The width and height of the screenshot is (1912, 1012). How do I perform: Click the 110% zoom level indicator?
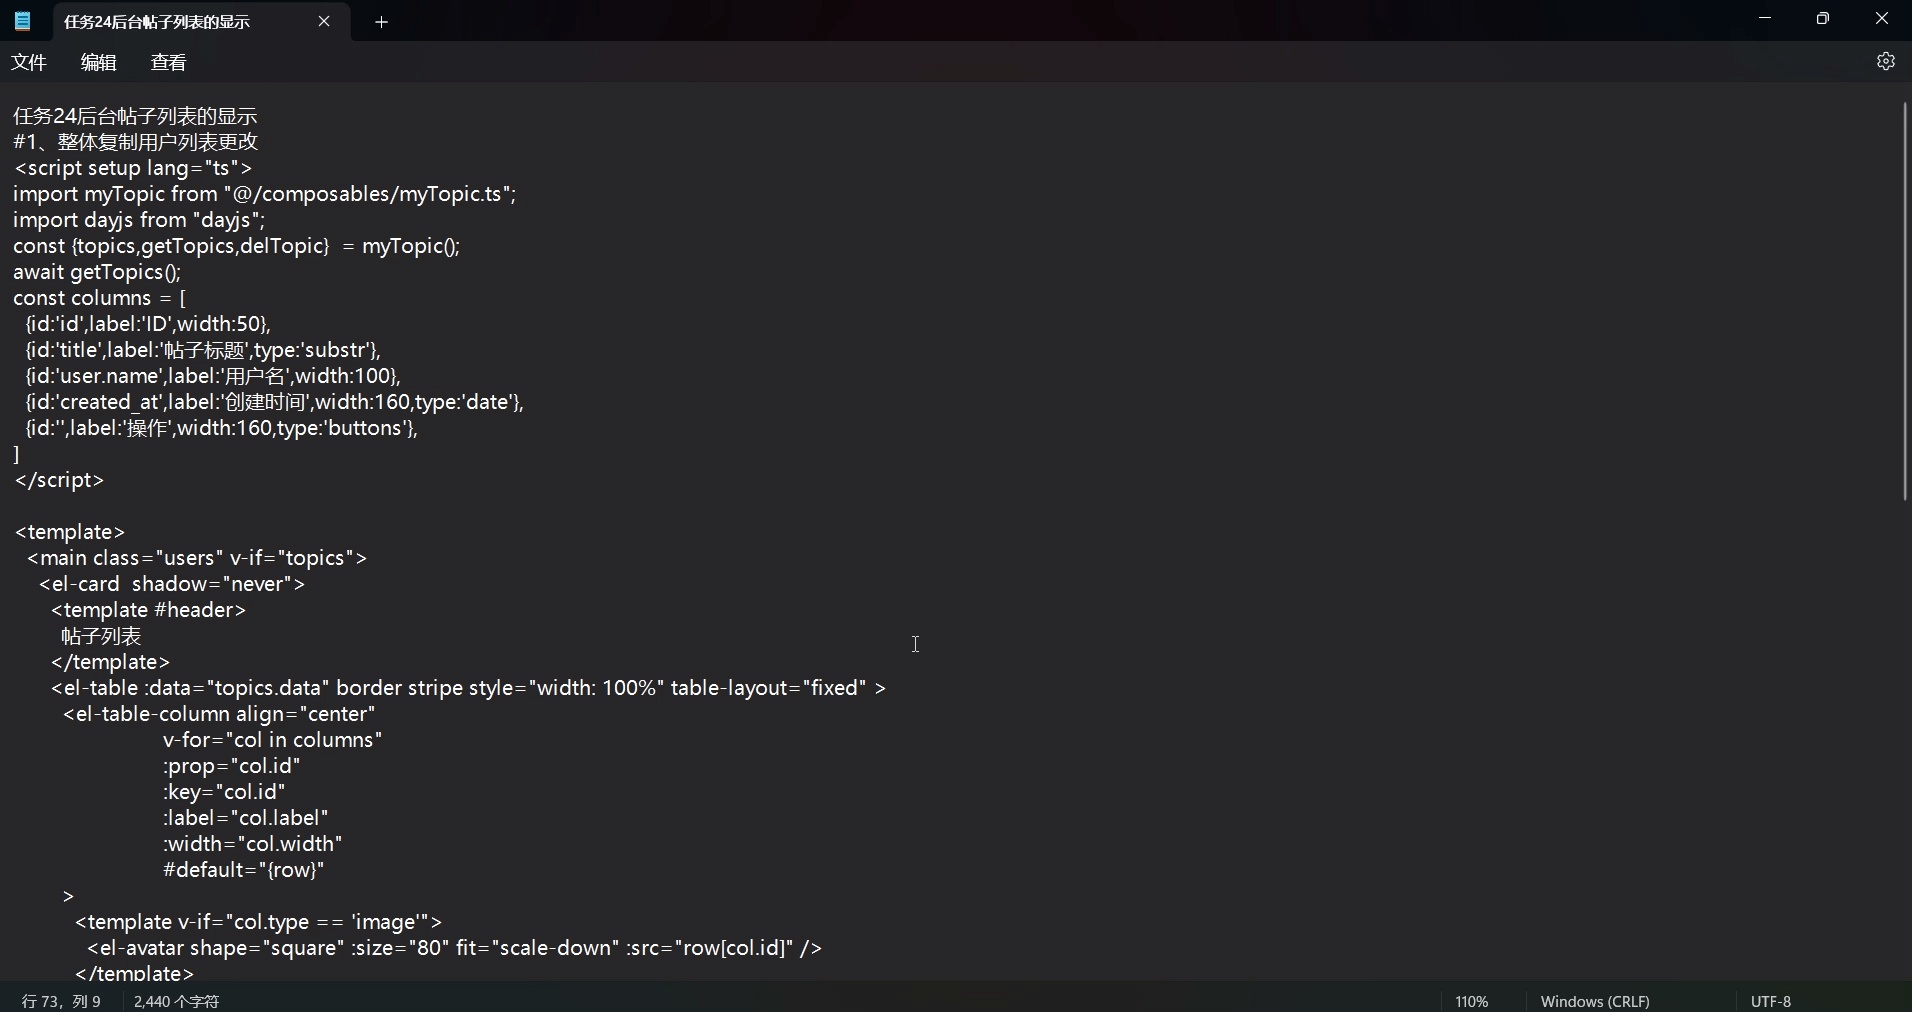1471,1001
